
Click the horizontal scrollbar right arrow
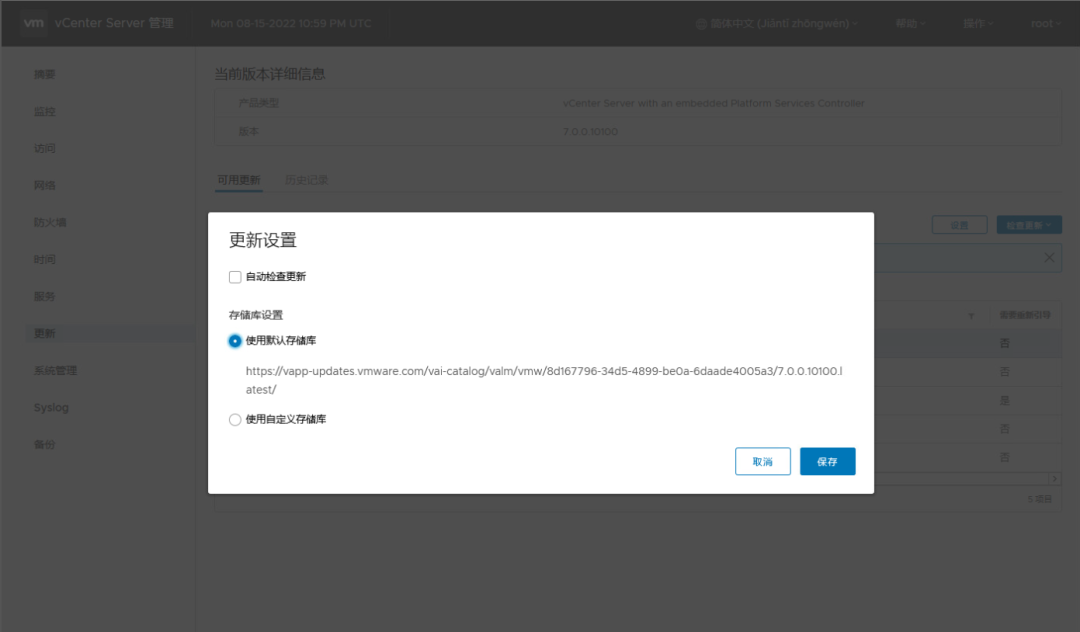(x=1055, y=478)
